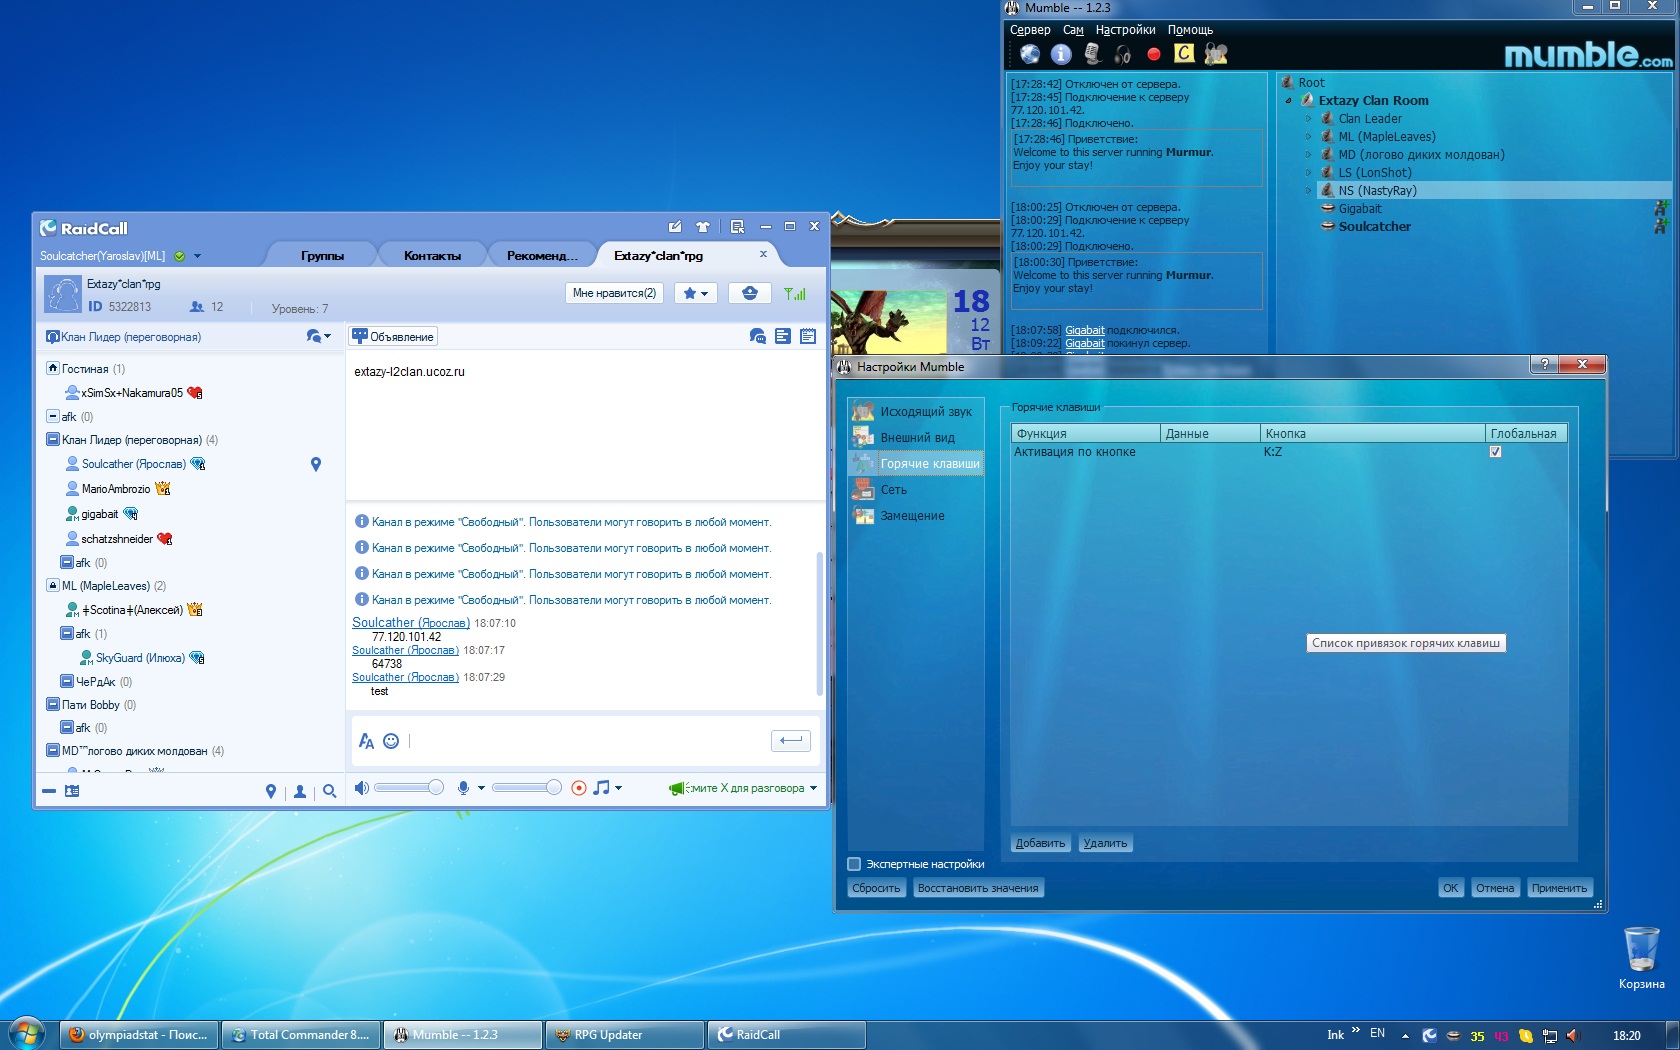The width and height of the screenshot is (1680, 1050).
Task: Click the yellow comment C icon in Mumble
Action: [x=1184, y=53]
